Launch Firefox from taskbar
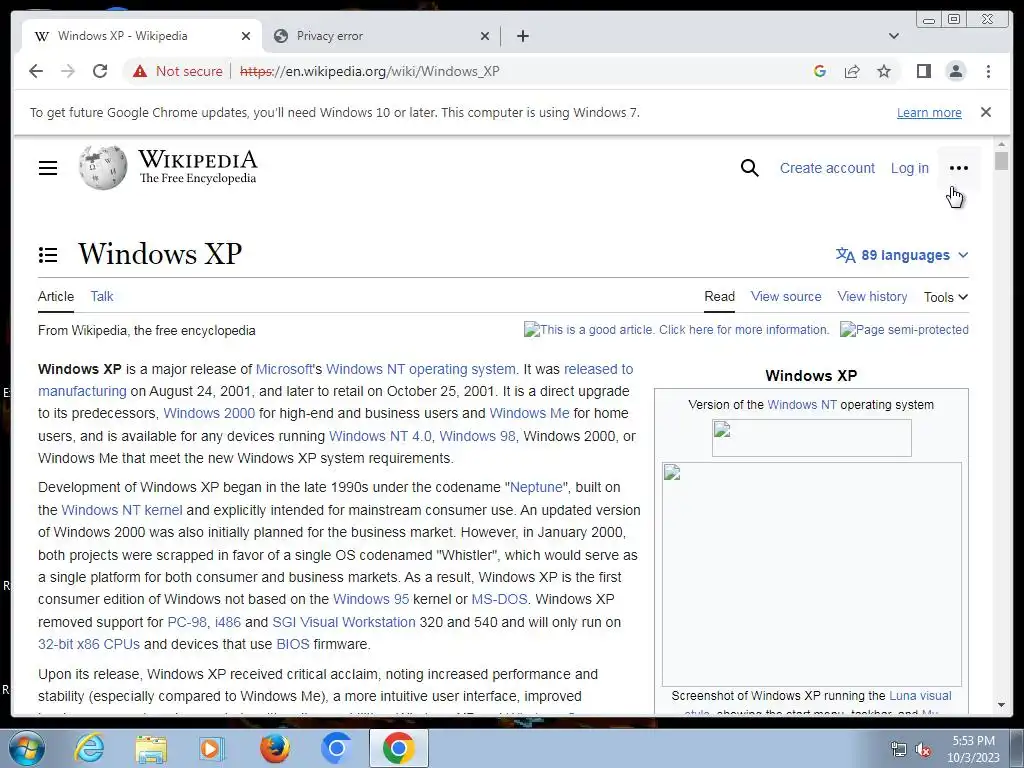 click(275, 748)
